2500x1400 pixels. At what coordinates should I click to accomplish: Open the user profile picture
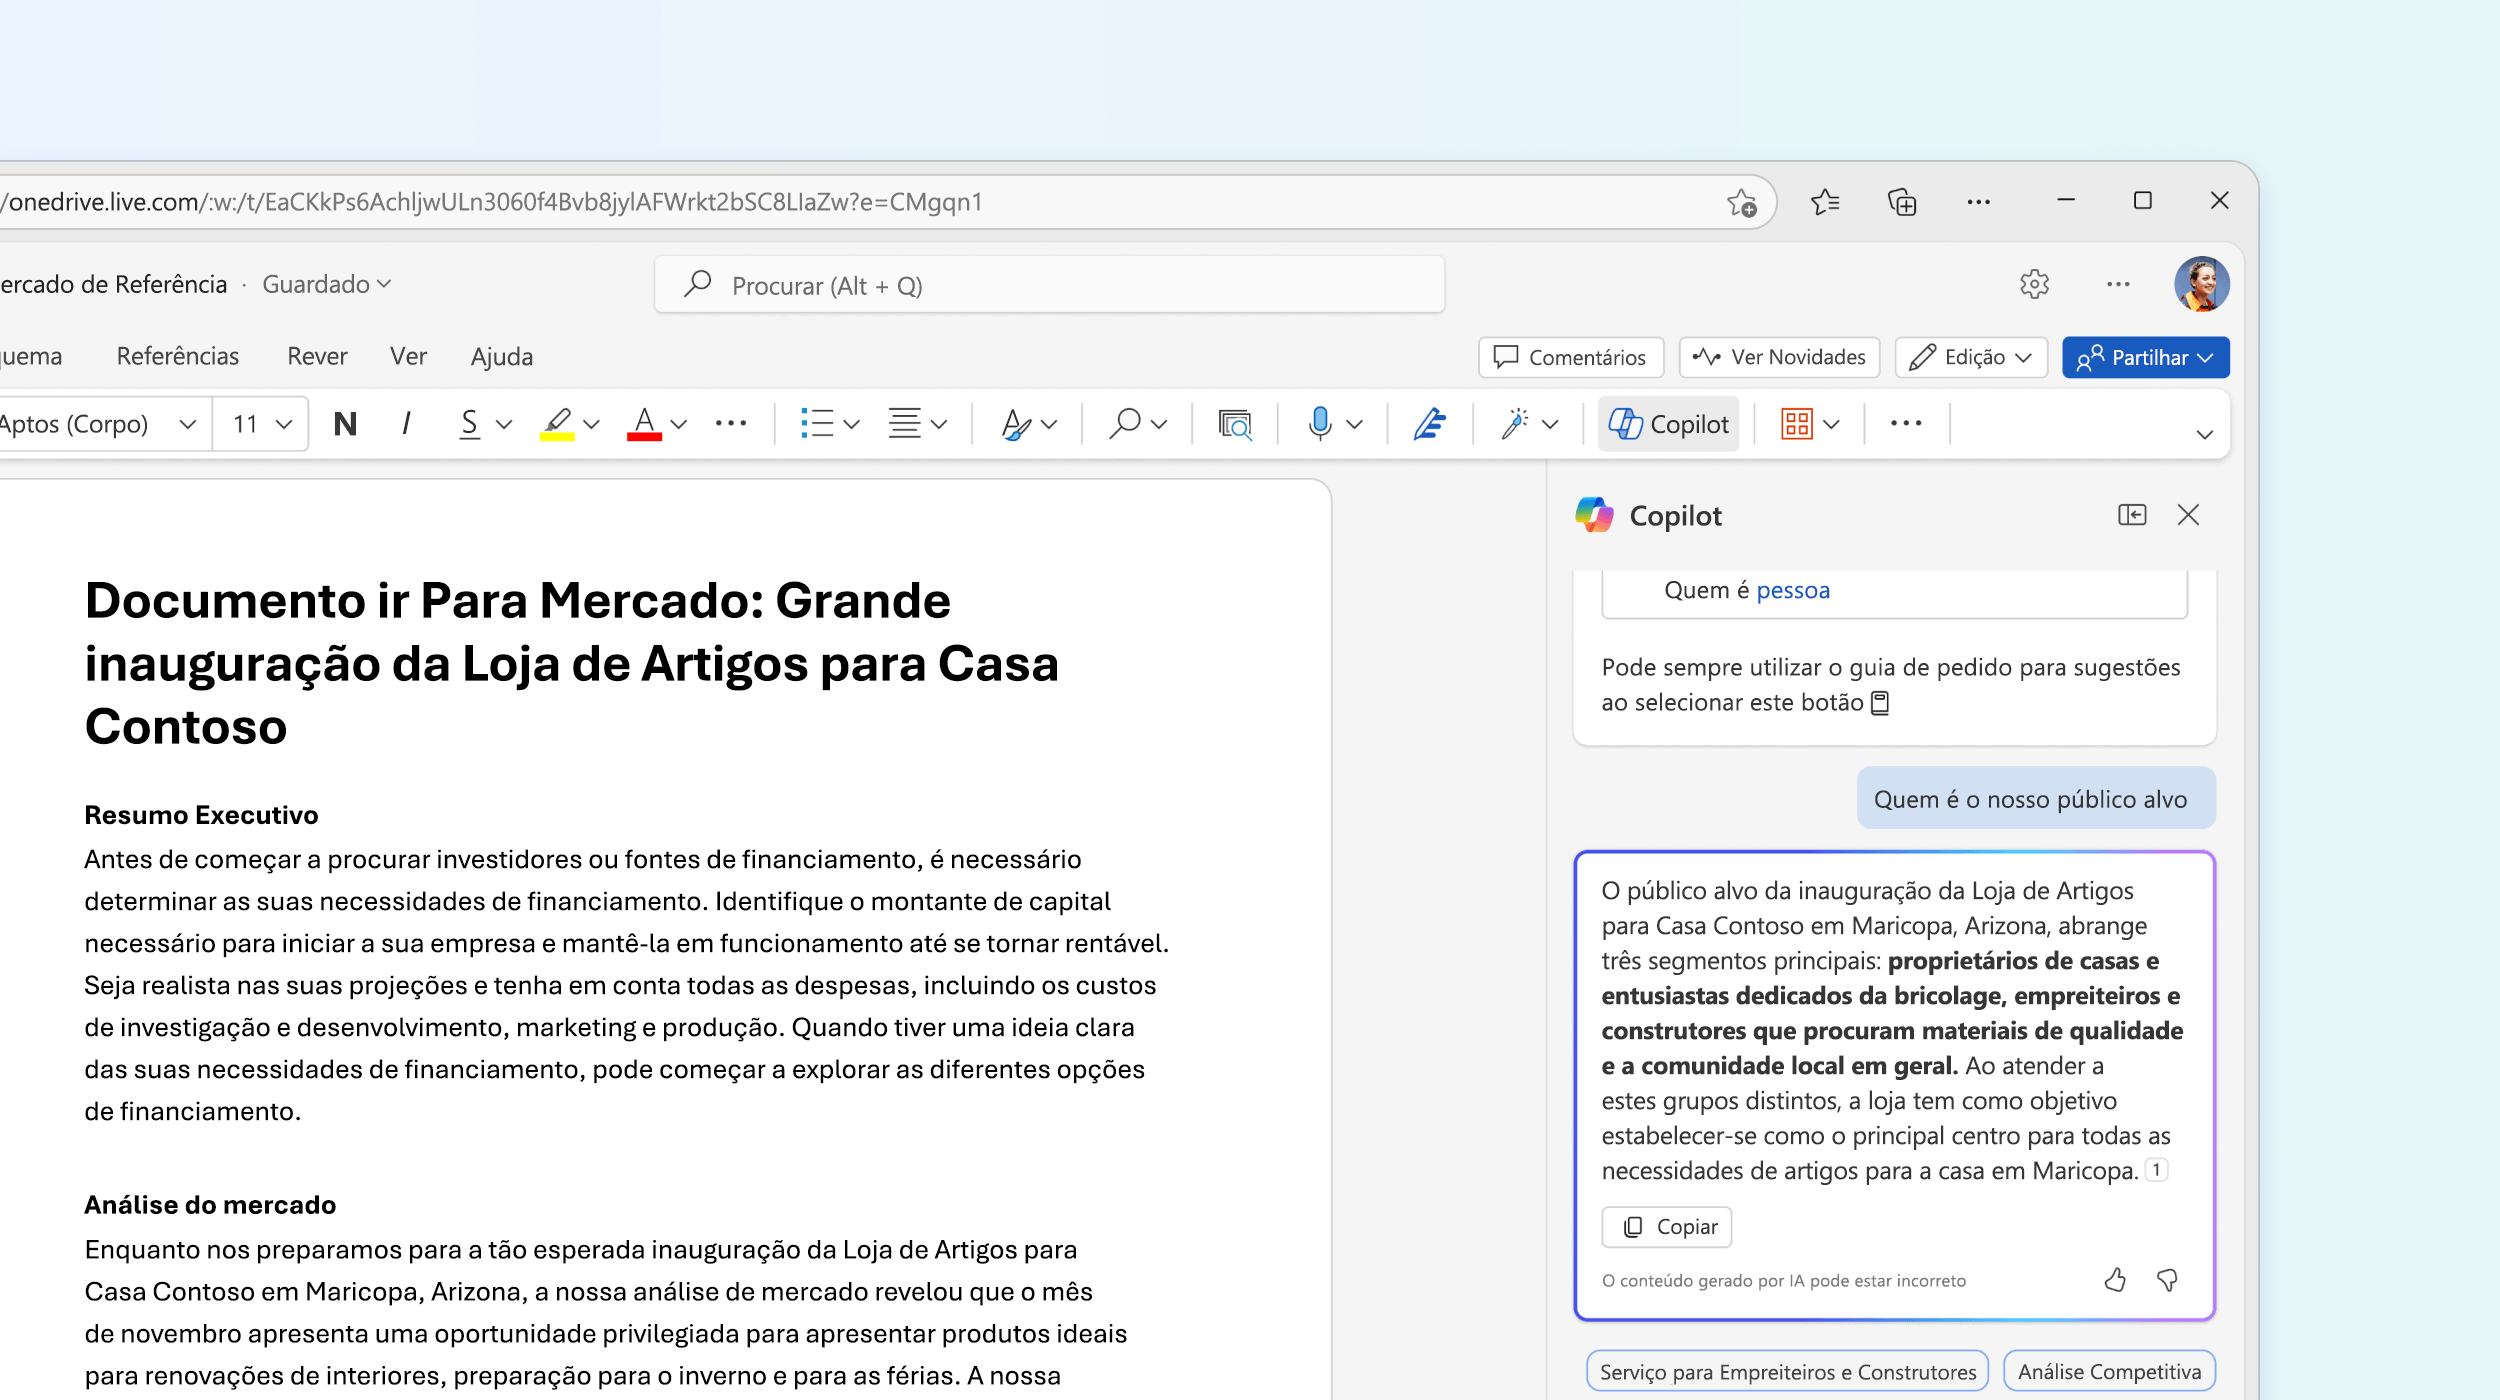pos(2201,284)
